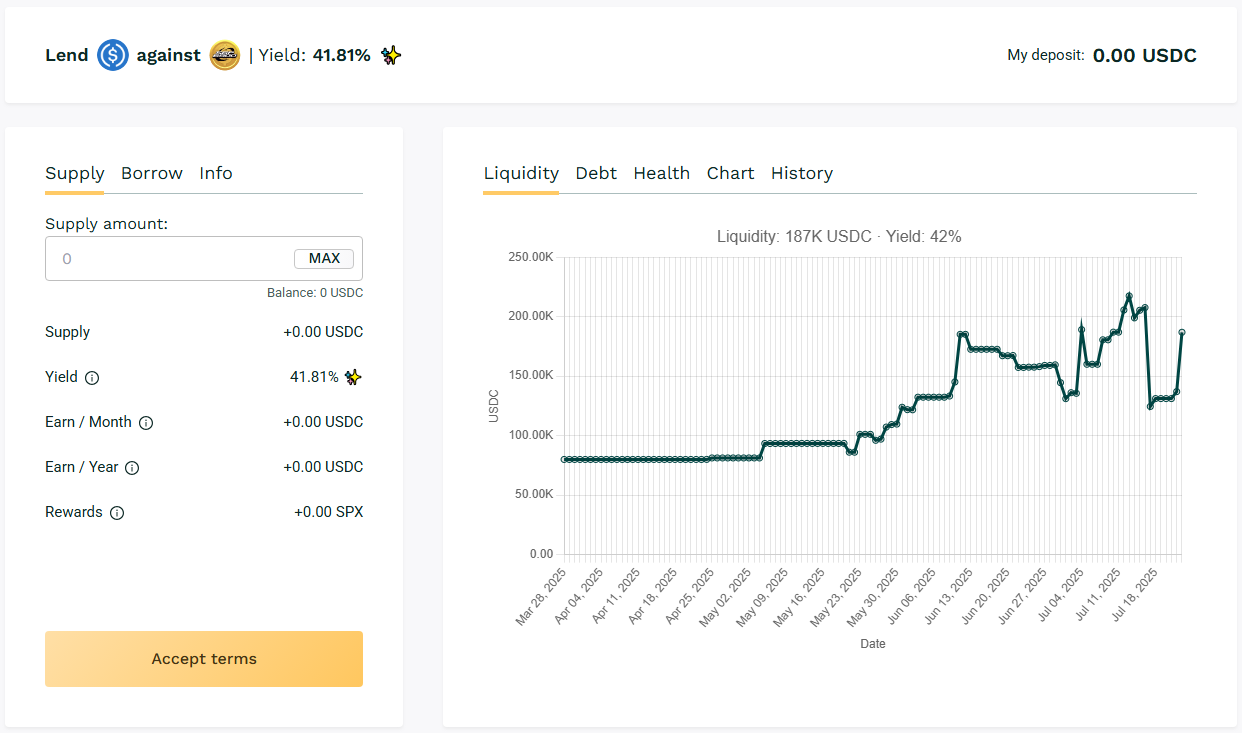Click the '+0.00 USDC' Supply row value
This screenshot has width=1242, height=733.
(x=323, y=332)
